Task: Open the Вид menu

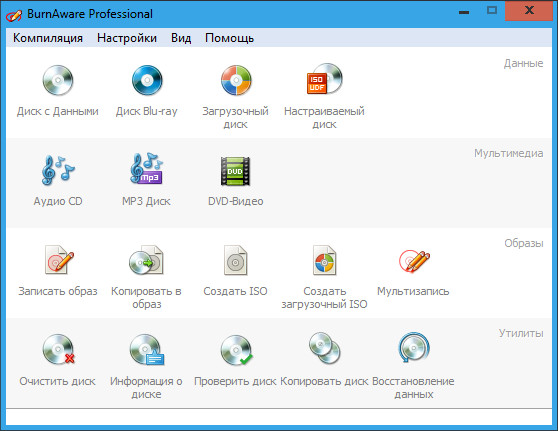Action: click(x=181, y=38)
